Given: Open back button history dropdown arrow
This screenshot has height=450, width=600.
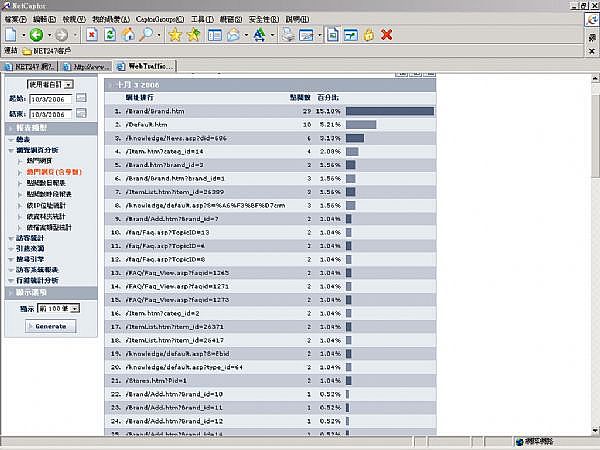Looking at the screenshot, I should click(49, 35).
